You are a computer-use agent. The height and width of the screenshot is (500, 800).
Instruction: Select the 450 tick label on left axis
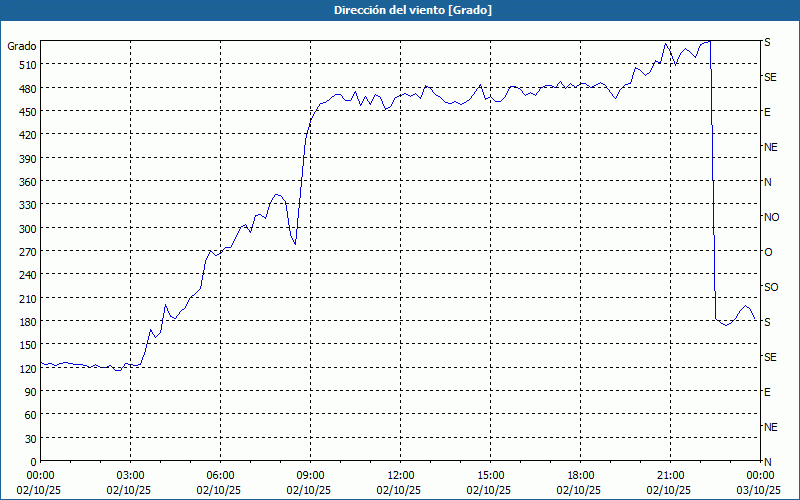pos(26,112)
